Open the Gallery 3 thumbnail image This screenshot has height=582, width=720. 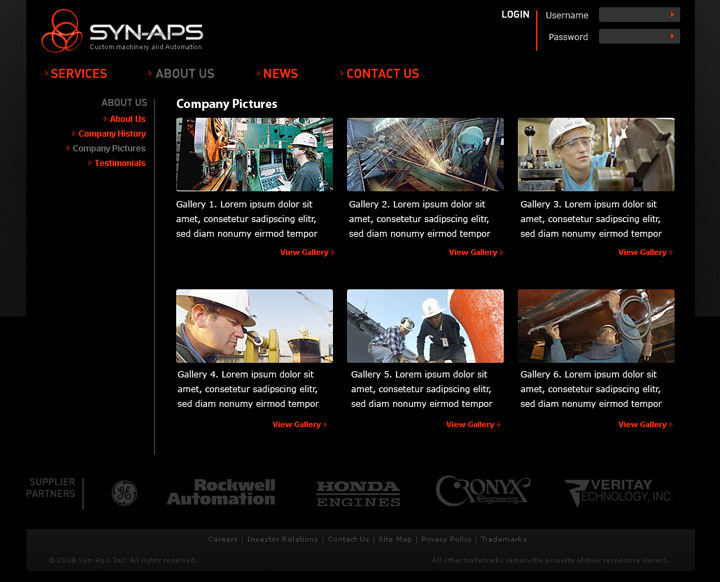tap(596, 155)
